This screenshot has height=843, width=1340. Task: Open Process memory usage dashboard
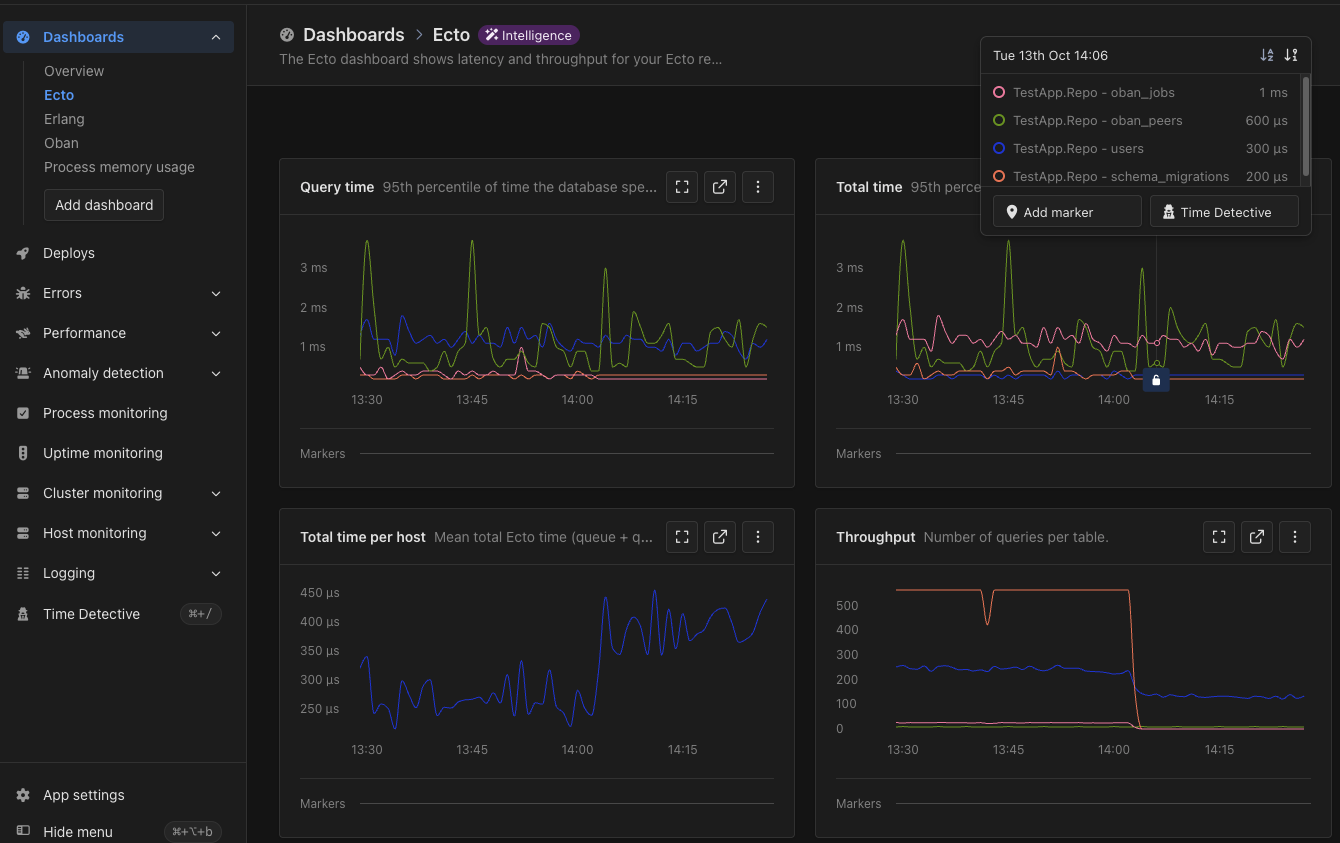119,167
